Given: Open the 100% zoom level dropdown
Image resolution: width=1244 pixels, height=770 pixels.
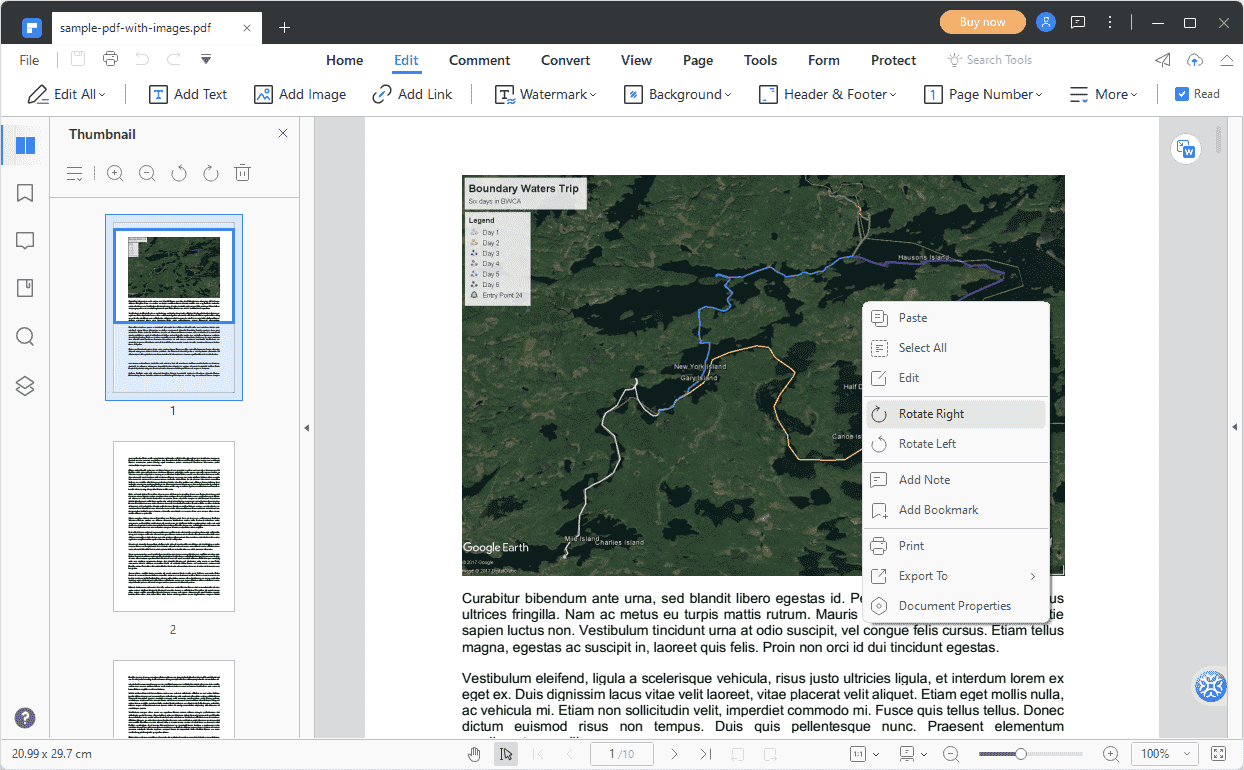Looking at the screenshot, I should 1165,754.
